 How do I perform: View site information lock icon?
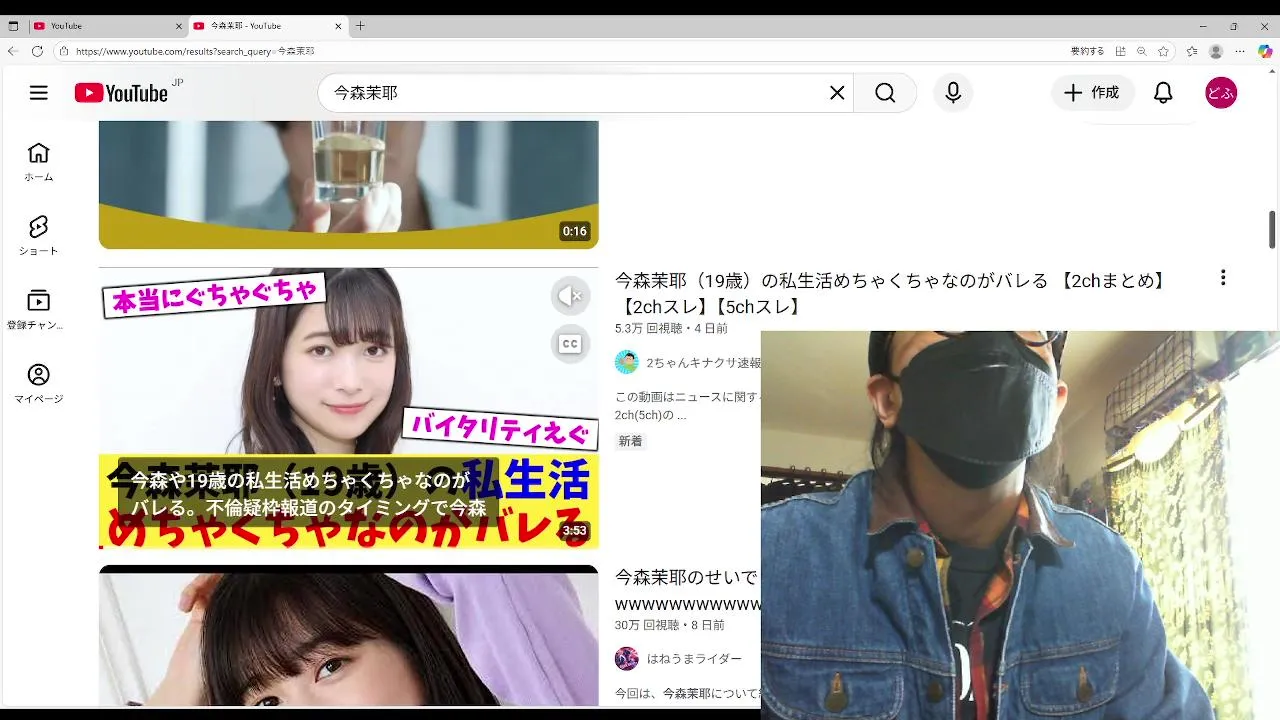tap(64, 51)
